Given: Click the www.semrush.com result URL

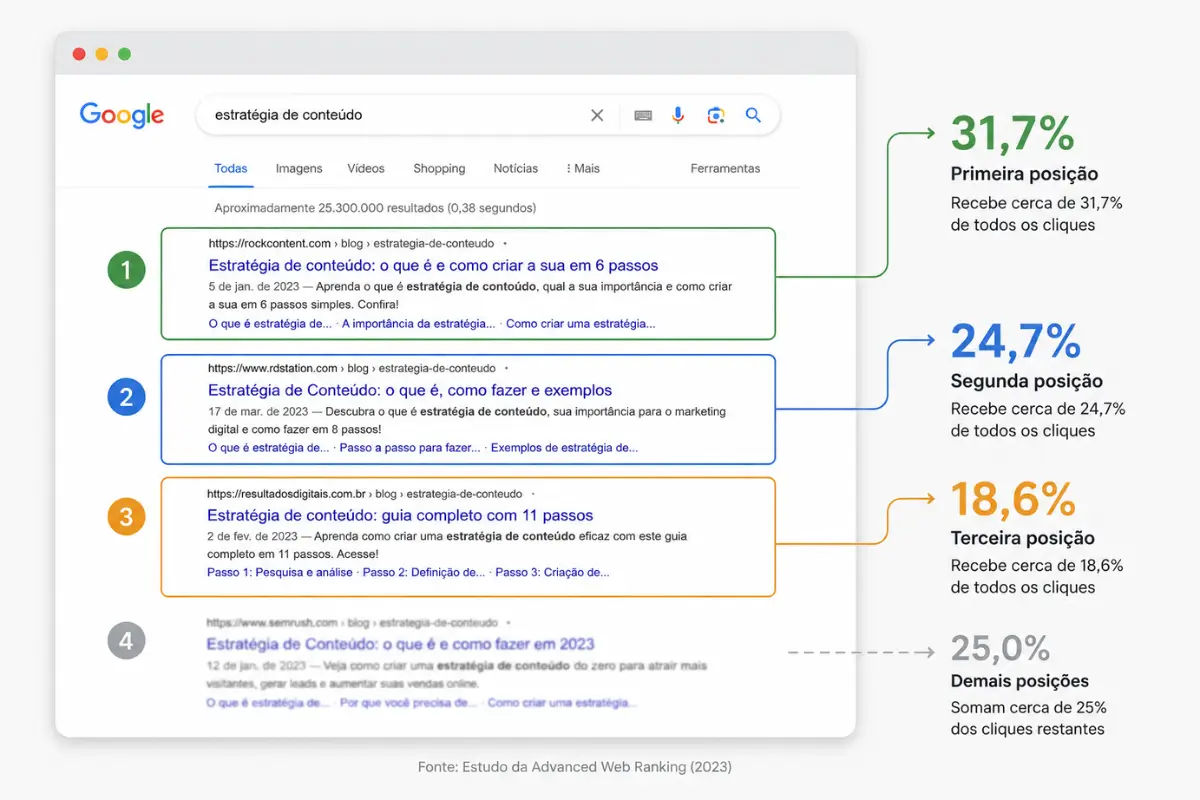Looking at the screenshot, I should (x=351, y=622).
